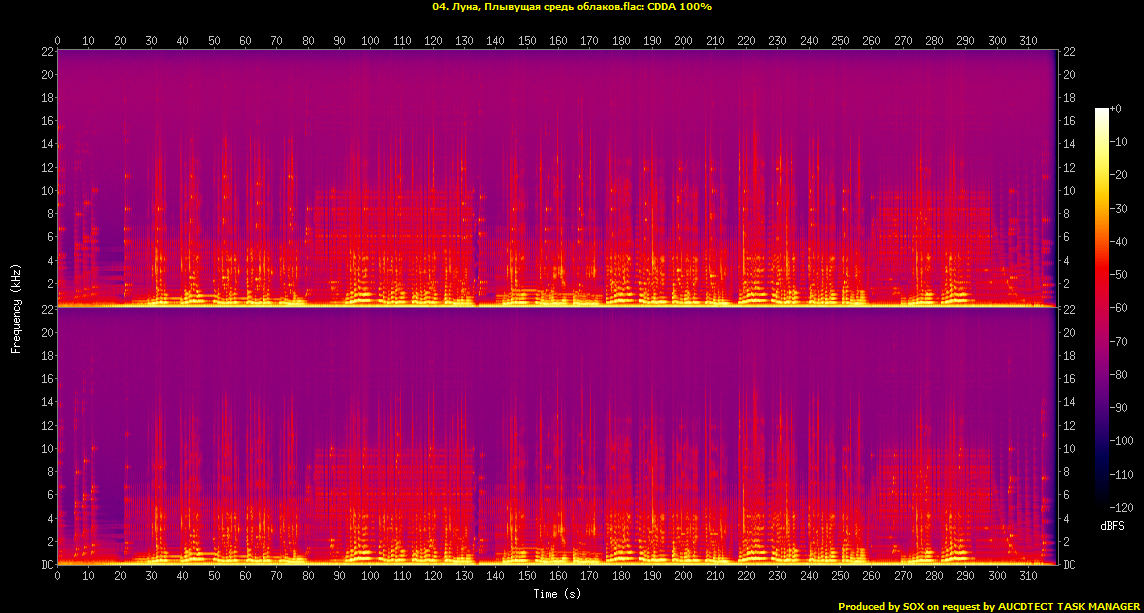1144x613 pixels.
Task: Click the "Produced by SOX" credit text
Action: 884,606
